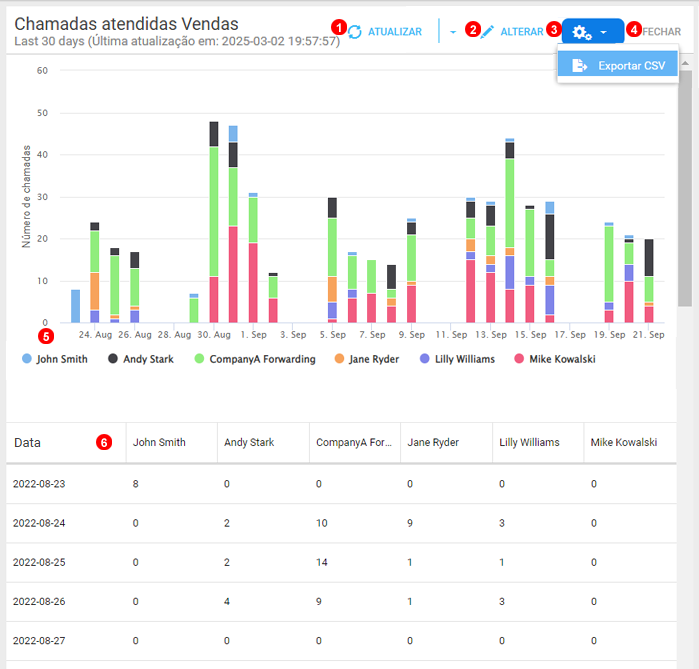The image size is (699, 669).
Task: Click the gears settings icon
Action: point(582,33)
